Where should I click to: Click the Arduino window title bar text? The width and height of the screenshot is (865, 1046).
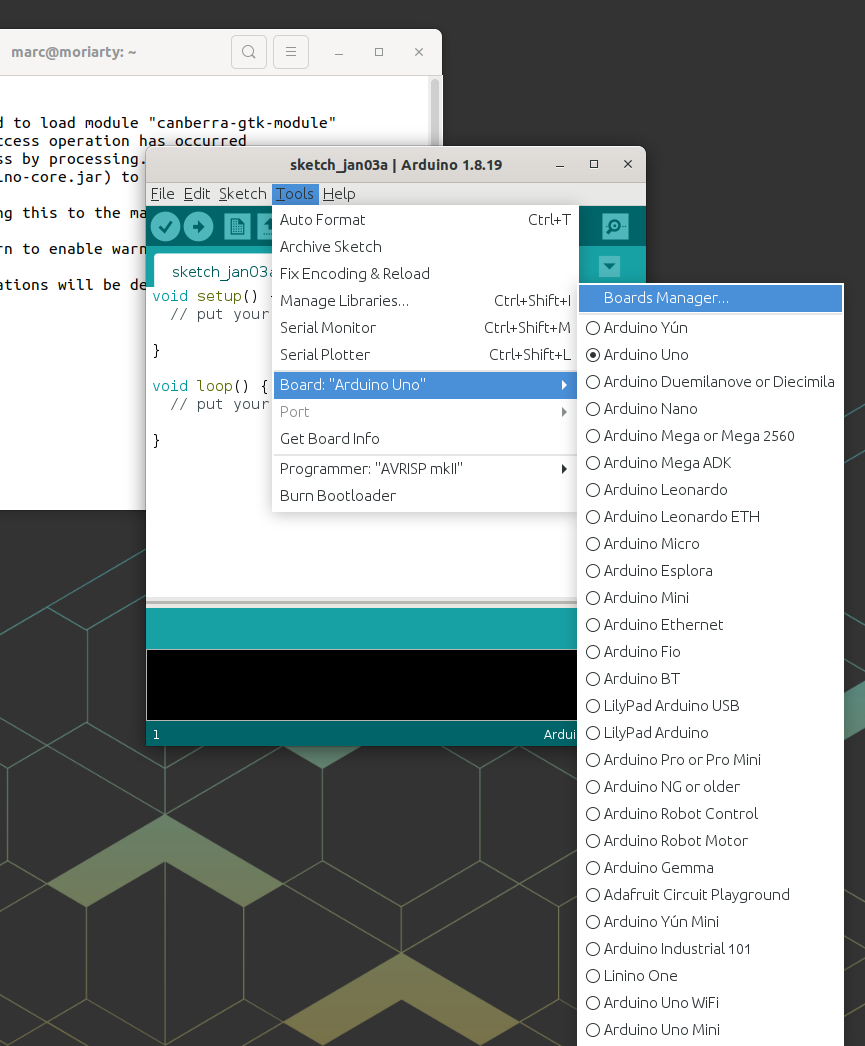(x=396, y=165)
